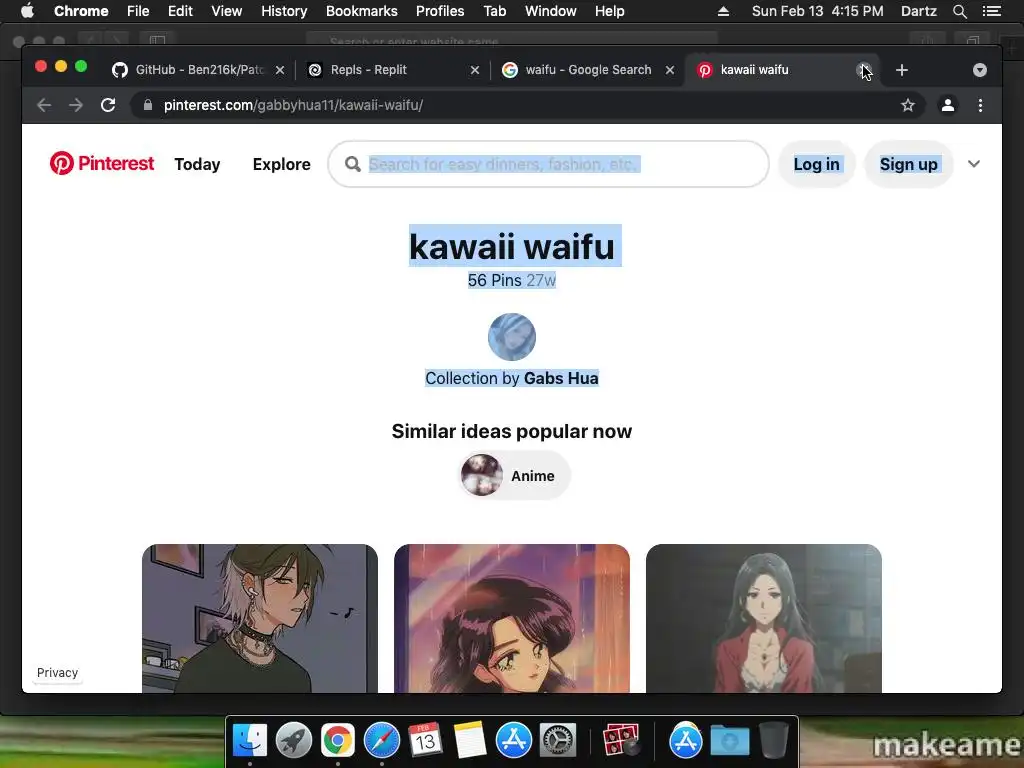Open the View menu
Image resolution: width=1024 pixels, height=768 pixels.
pos(227,11)
